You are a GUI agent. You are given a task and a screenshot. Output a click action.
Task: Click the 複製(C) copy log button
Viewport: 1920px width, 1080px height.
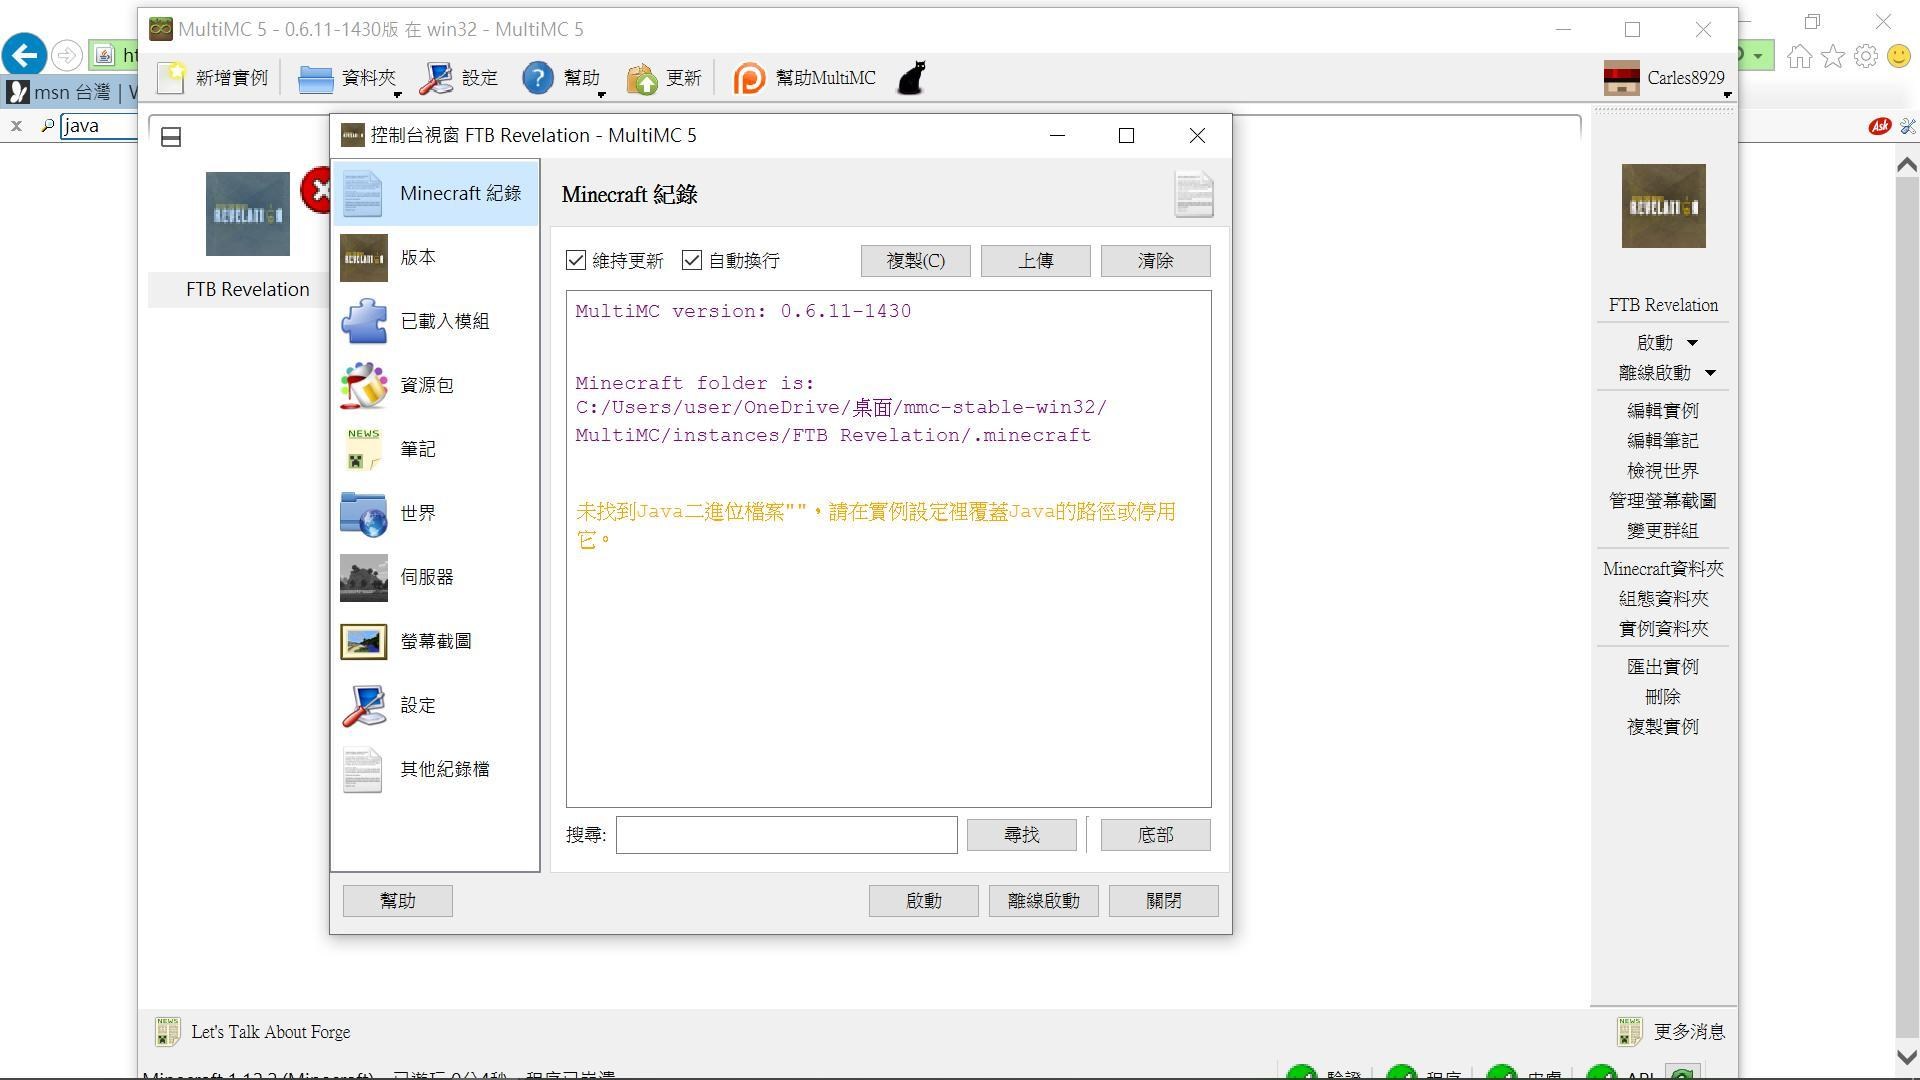[x=916, y=261]
